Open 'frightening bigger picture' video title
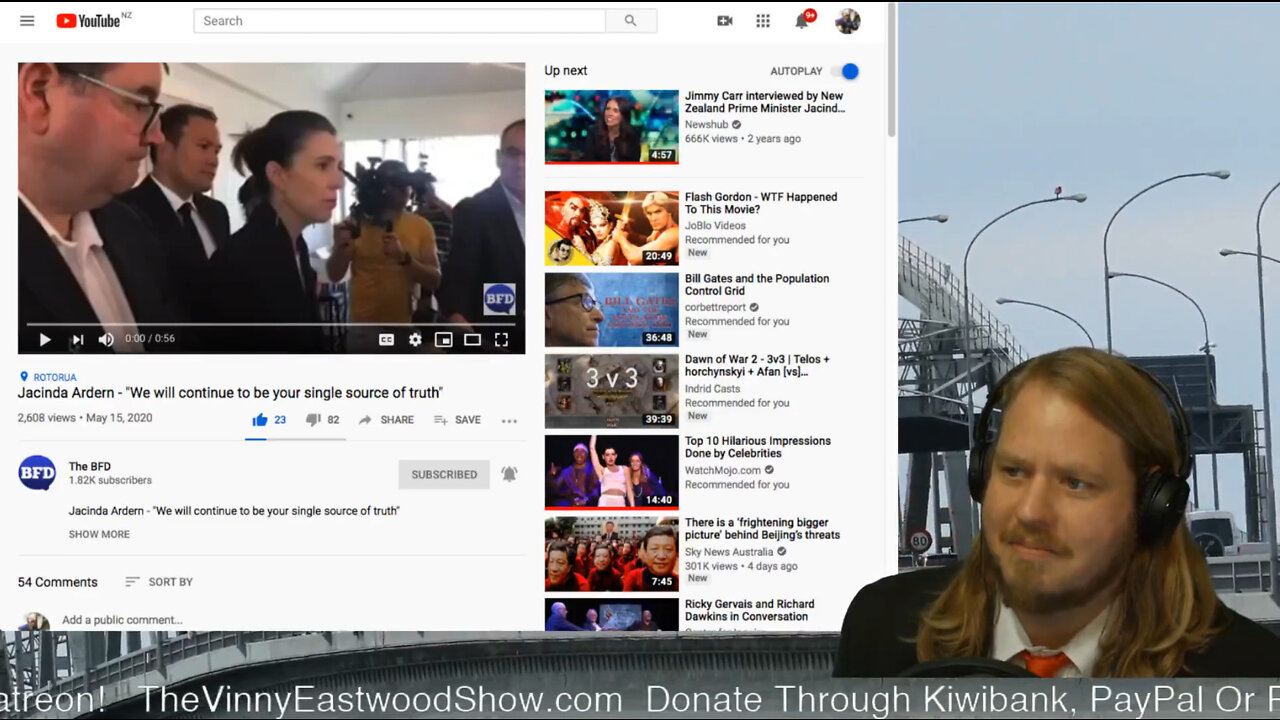1280x720 pixels. [762, 528]
